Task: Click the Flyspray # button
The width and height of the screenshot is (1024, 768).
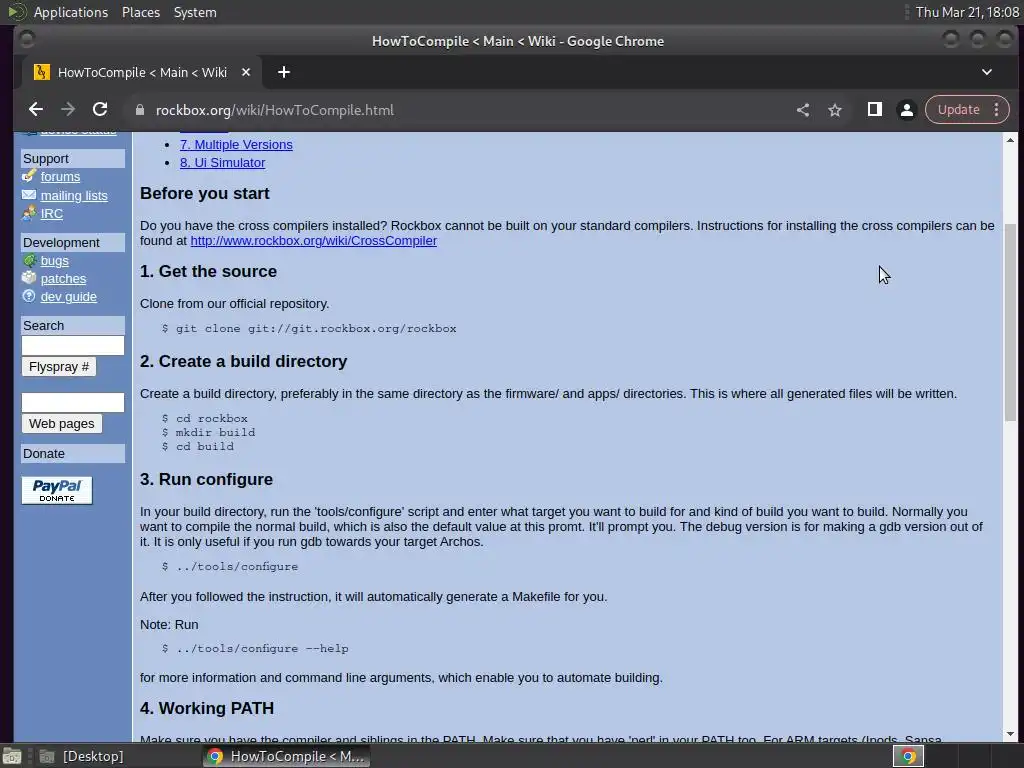Action: [x=59, y=366]
